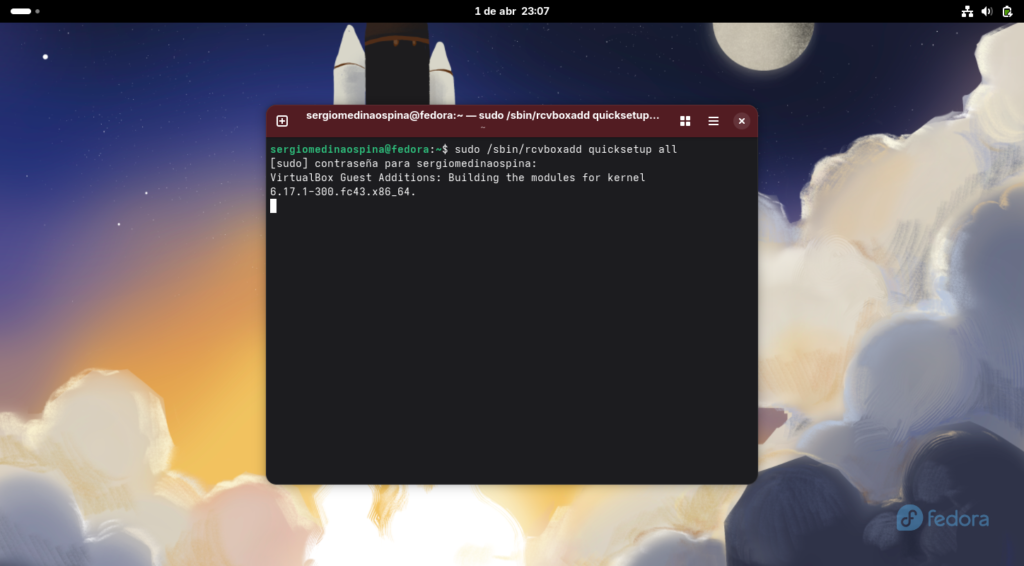Open a new terminal tab
The image size is (1024, 566).
pyautogui.click(x=282, y=121)
